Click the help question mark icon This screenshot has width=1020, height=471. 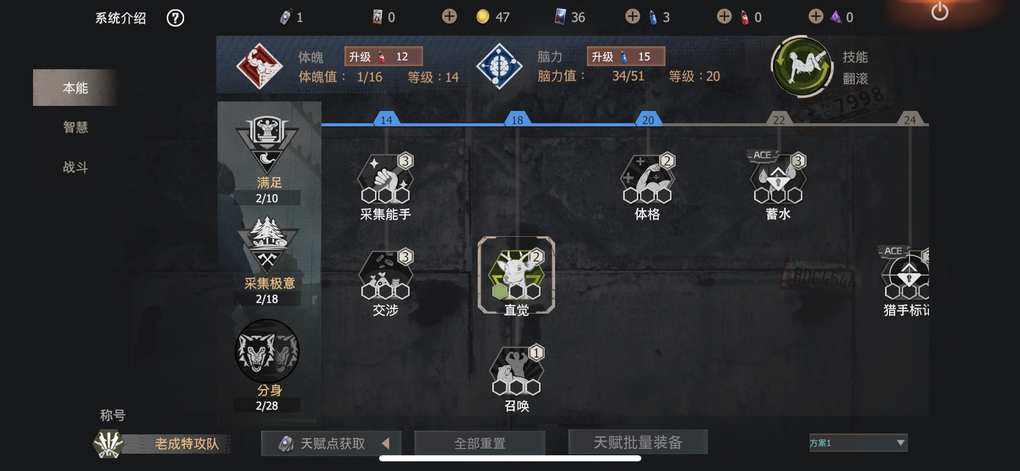(175, 18)
